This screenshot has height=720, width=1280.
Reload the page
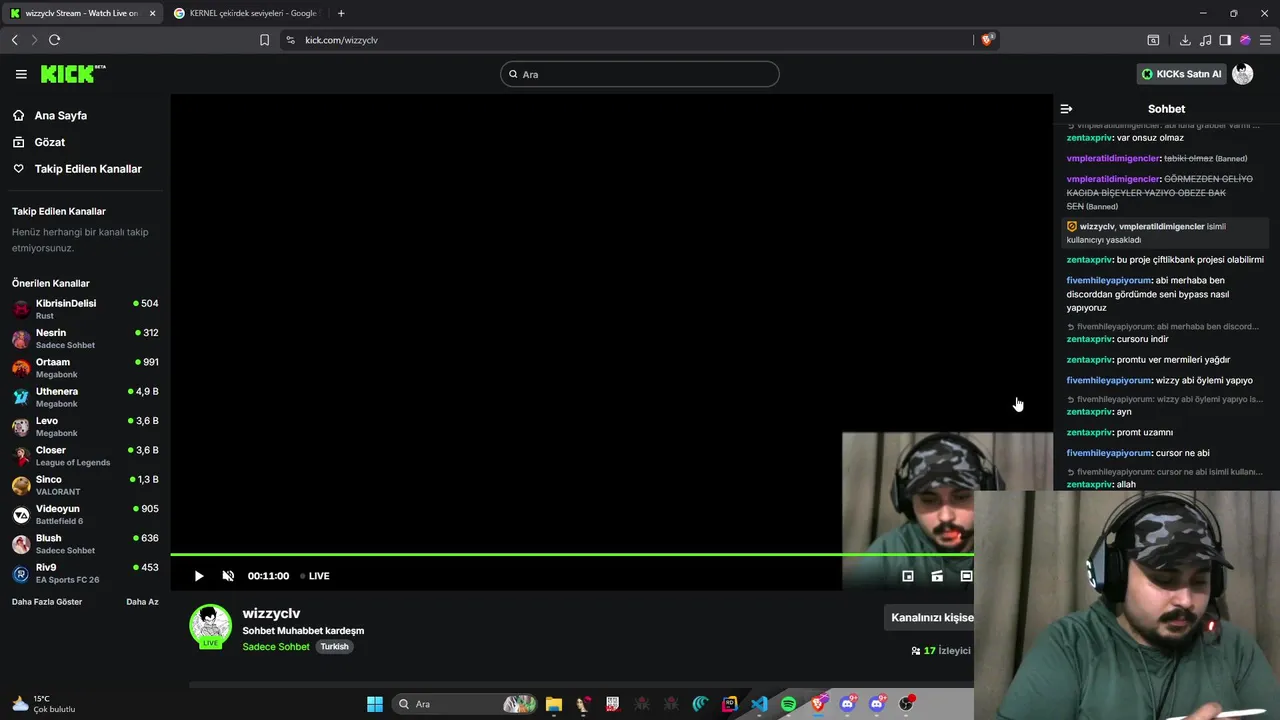tap(54, 40)
